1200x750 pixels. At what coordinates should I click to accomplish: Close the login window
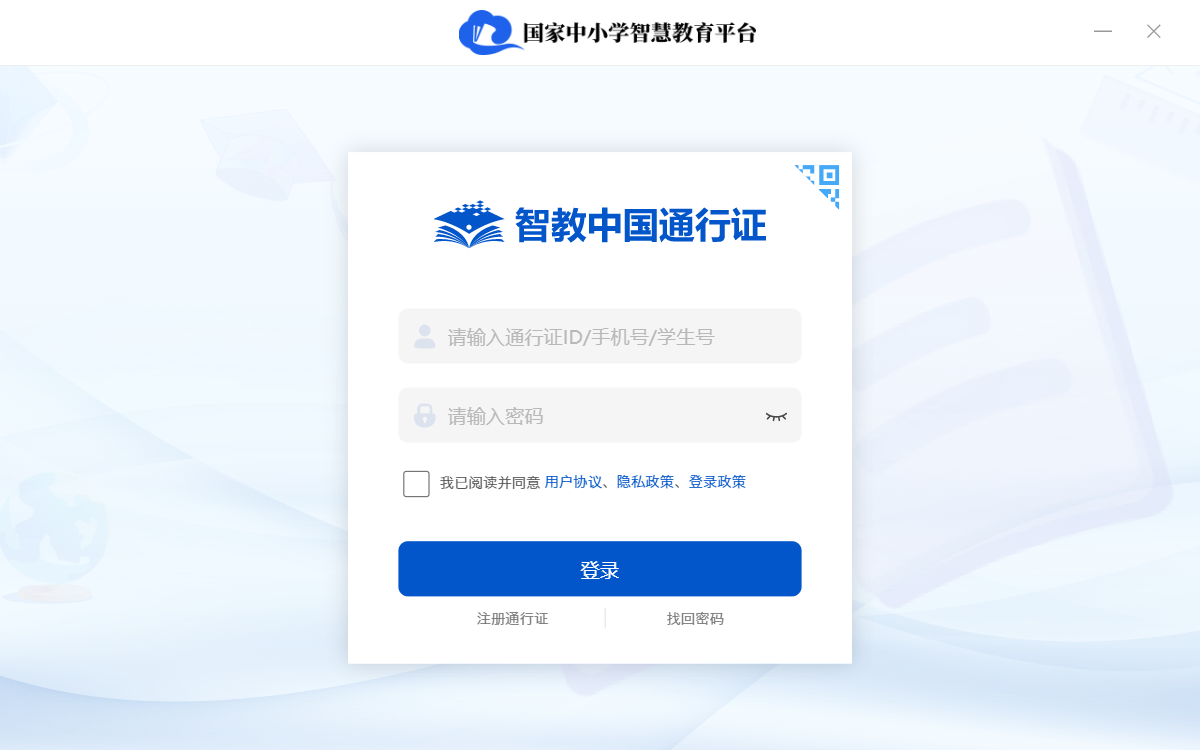[1154, 31]
